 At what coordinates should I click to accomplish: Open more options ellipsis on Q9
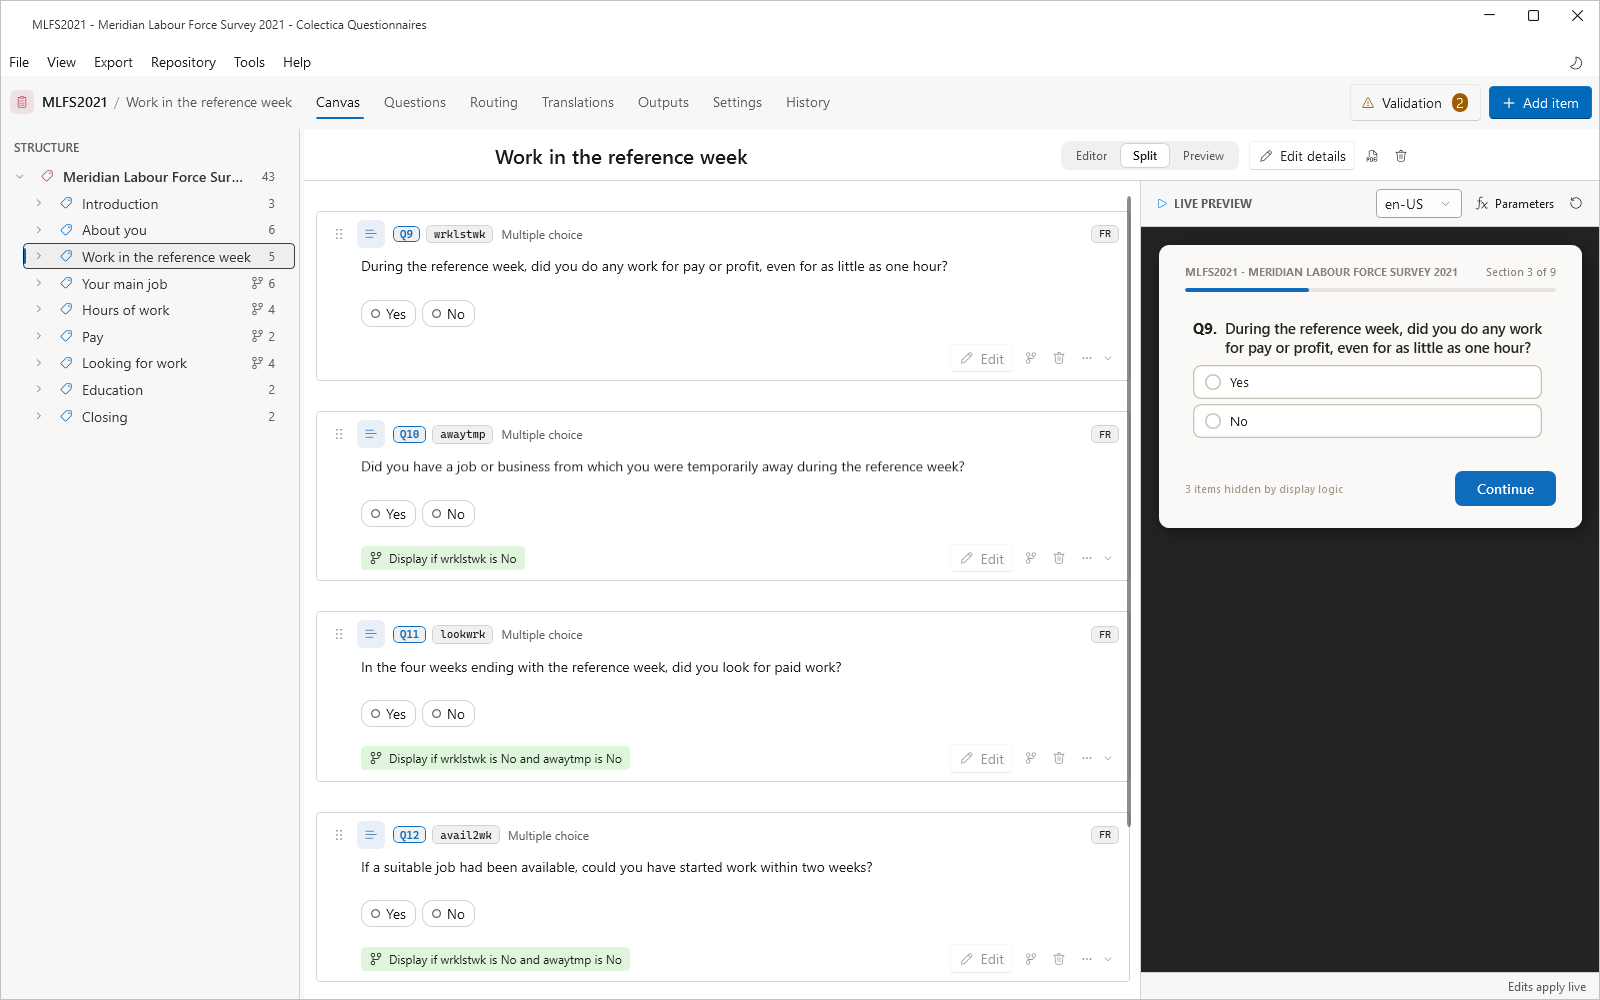pyautogui.click(x=1087, y=358)
